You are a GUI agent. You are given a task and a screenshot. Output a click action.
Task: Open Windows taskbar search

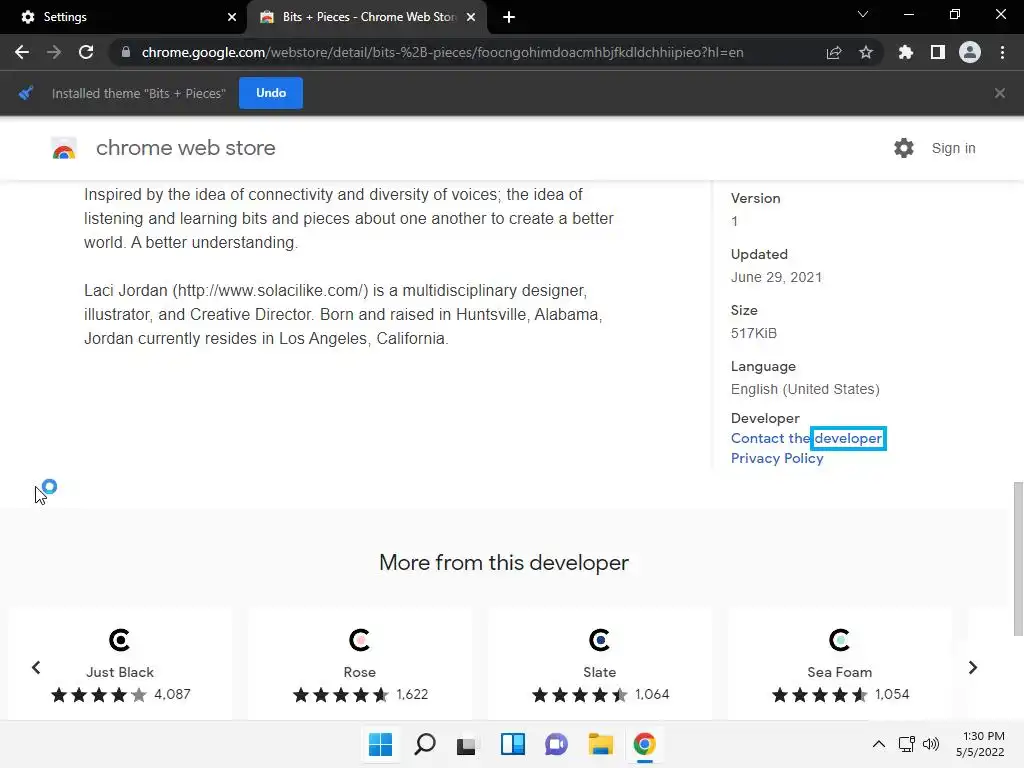click(x=425, y=744)
